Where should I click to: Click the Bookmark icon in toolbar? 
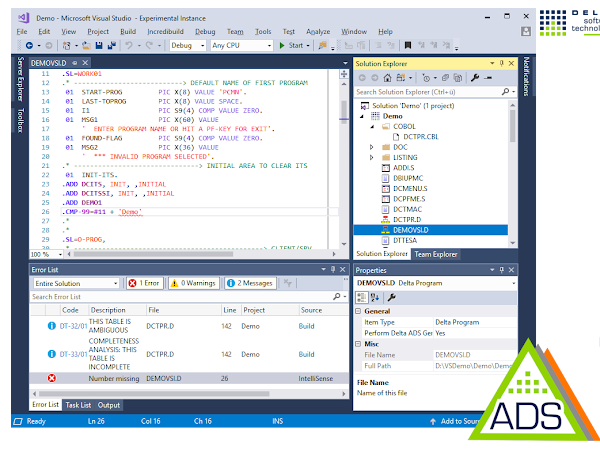(408, 46)
